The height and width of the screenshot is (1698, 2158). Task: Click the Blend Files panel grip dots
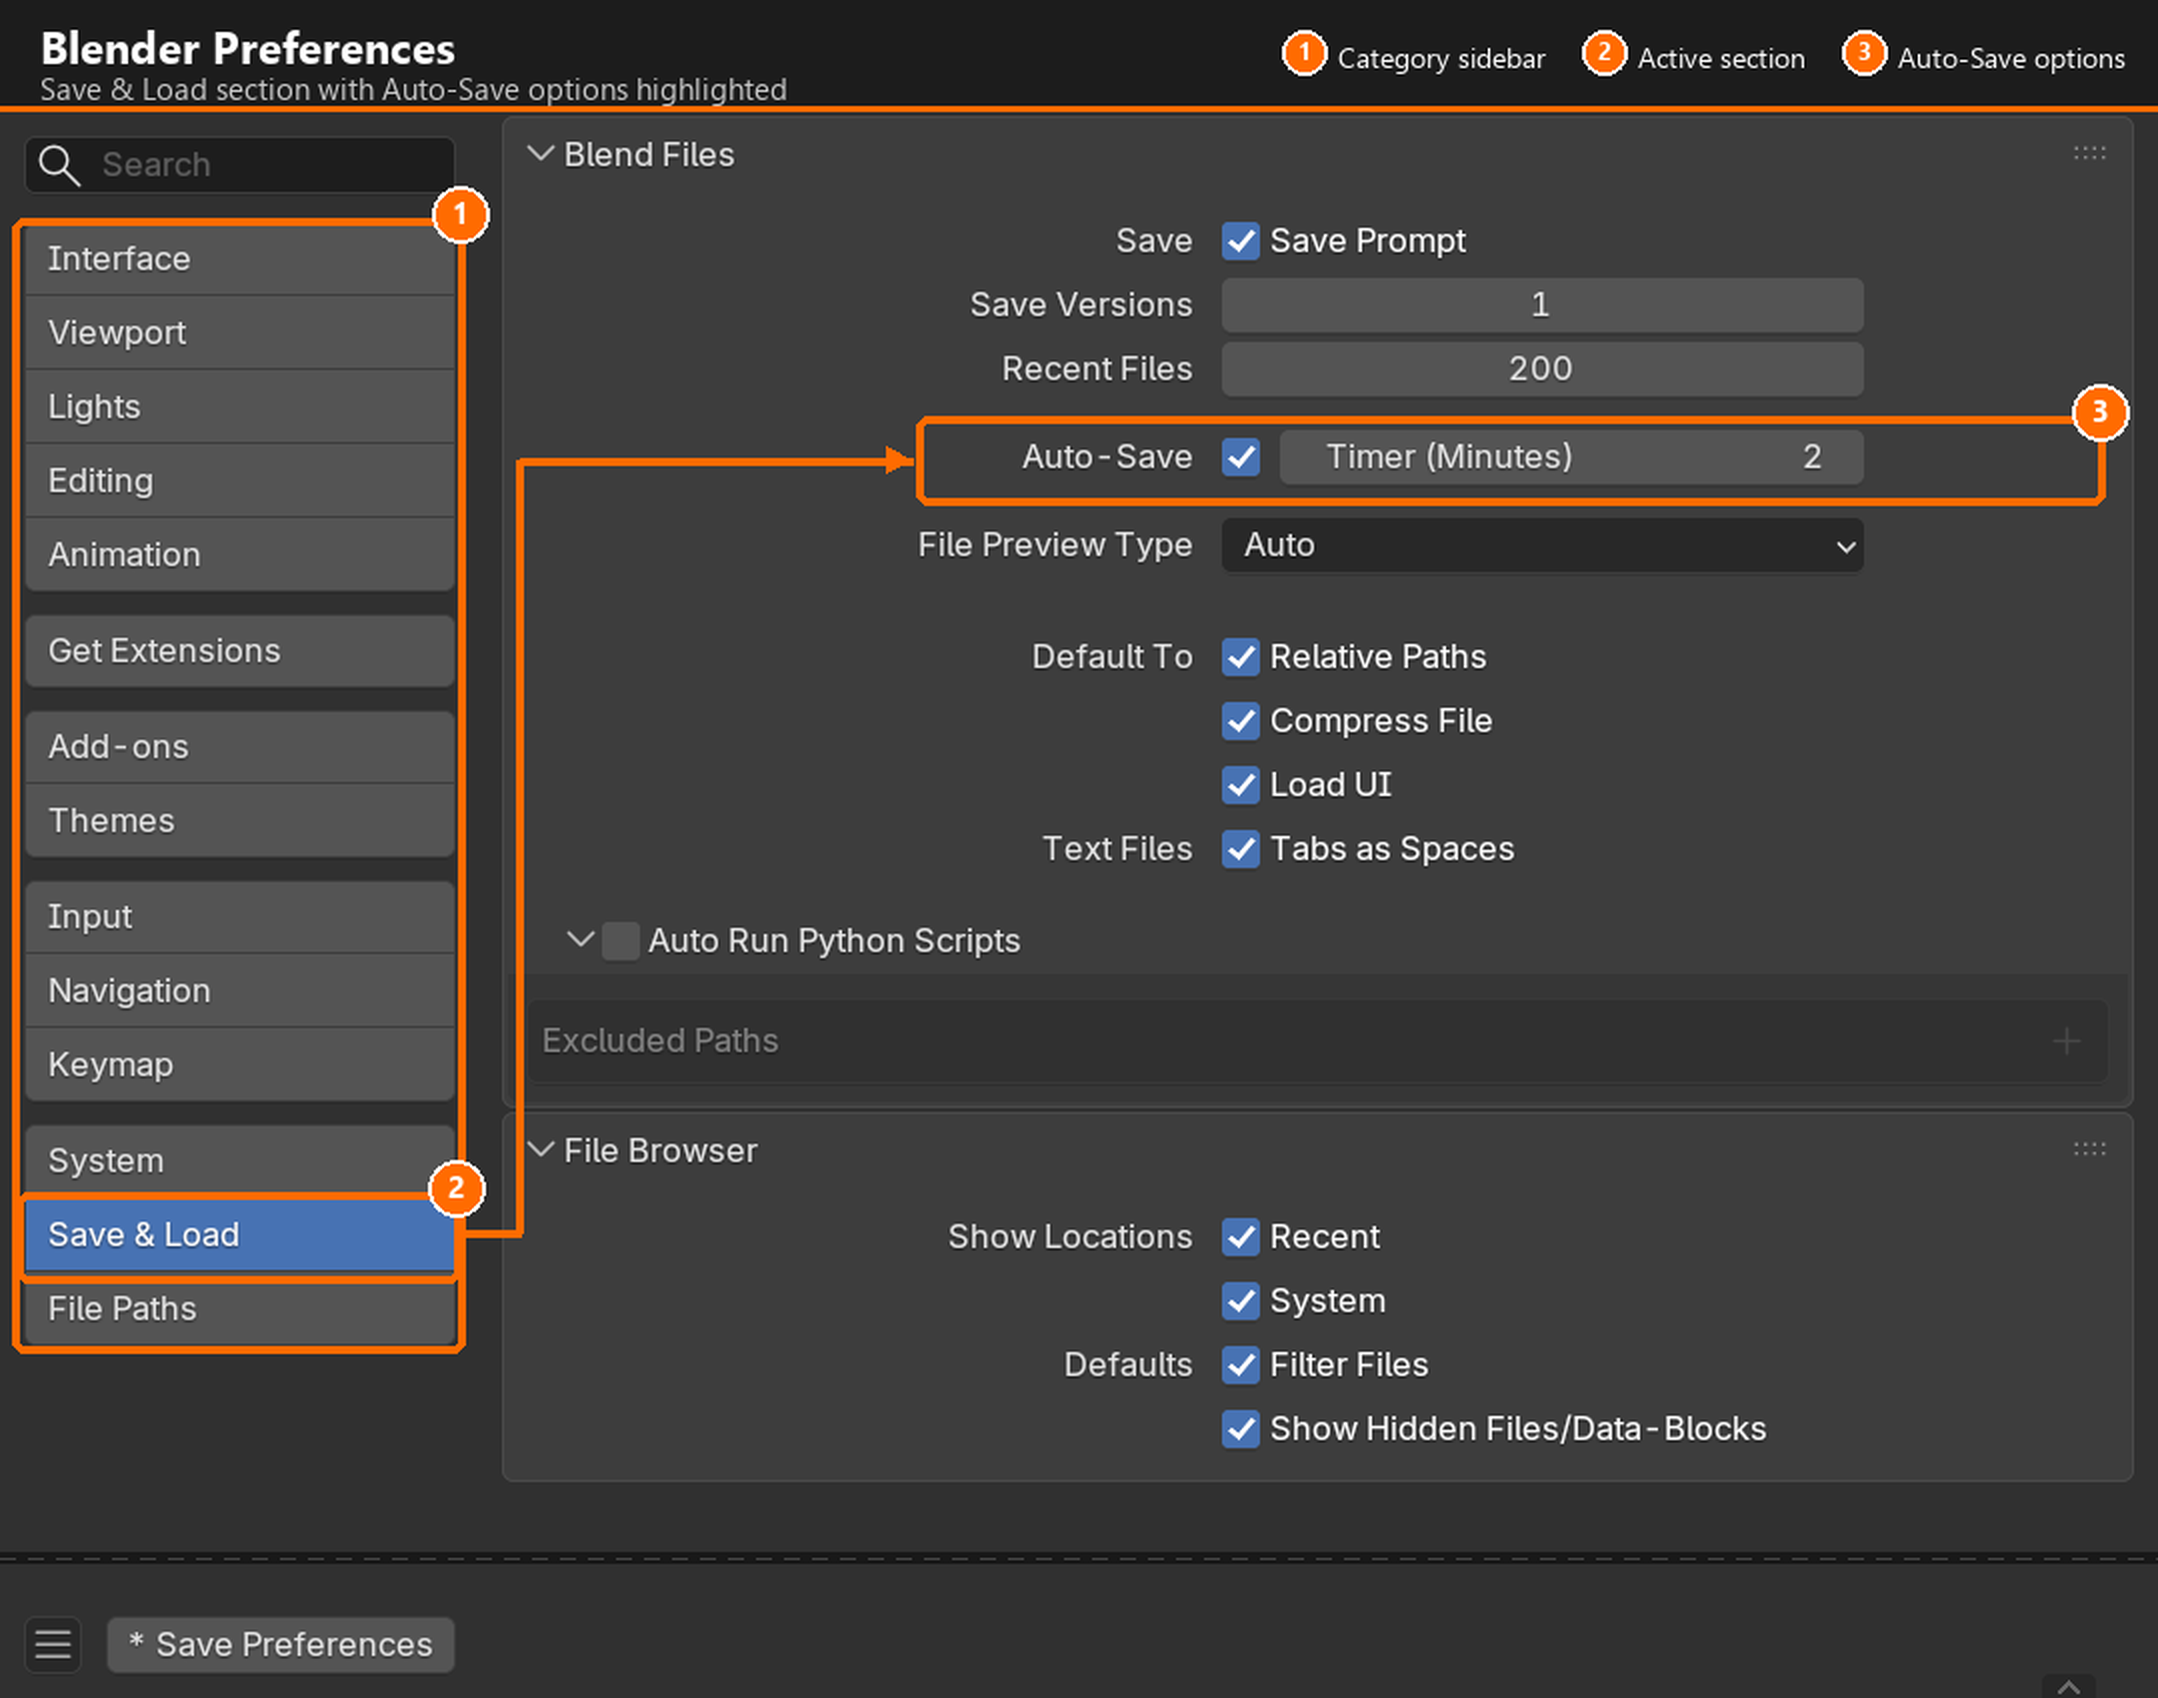point(2089,154)
